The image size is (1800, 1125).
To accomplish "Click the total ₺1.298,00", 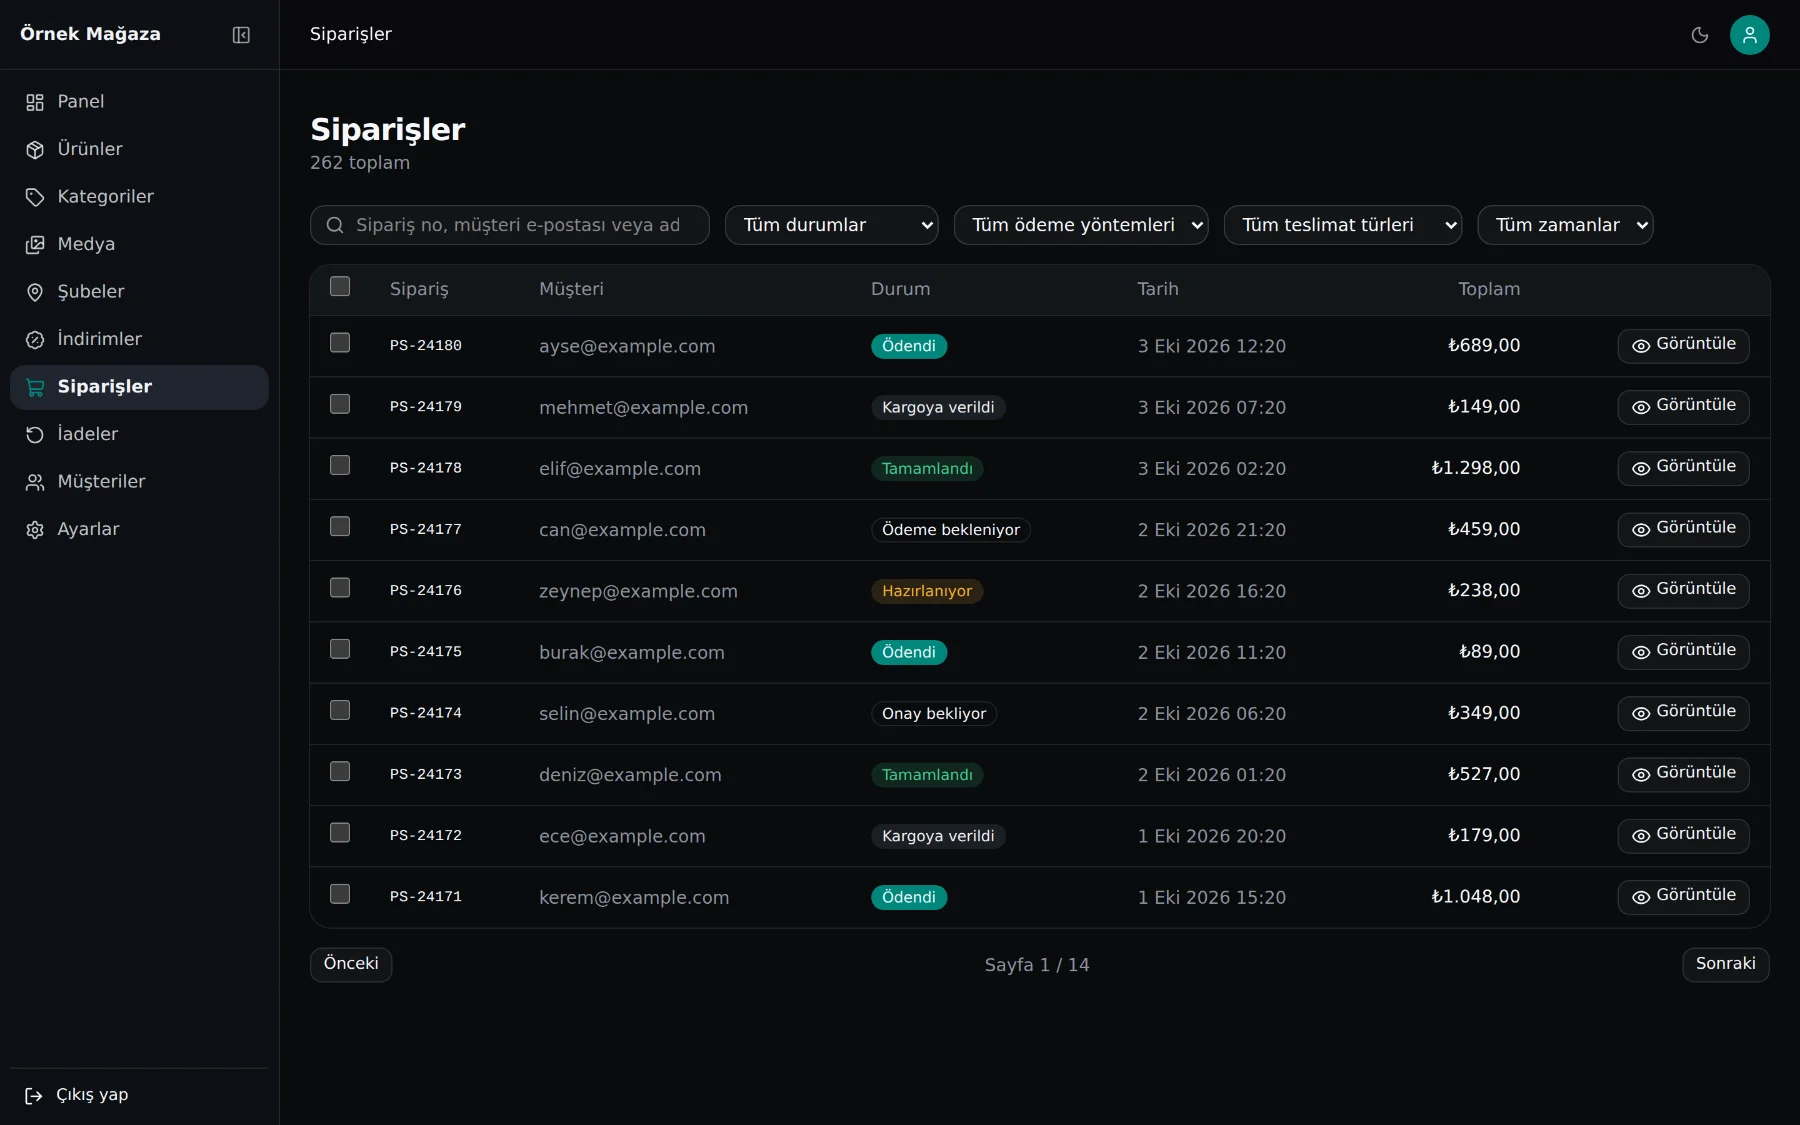I will coord(1475,468).
